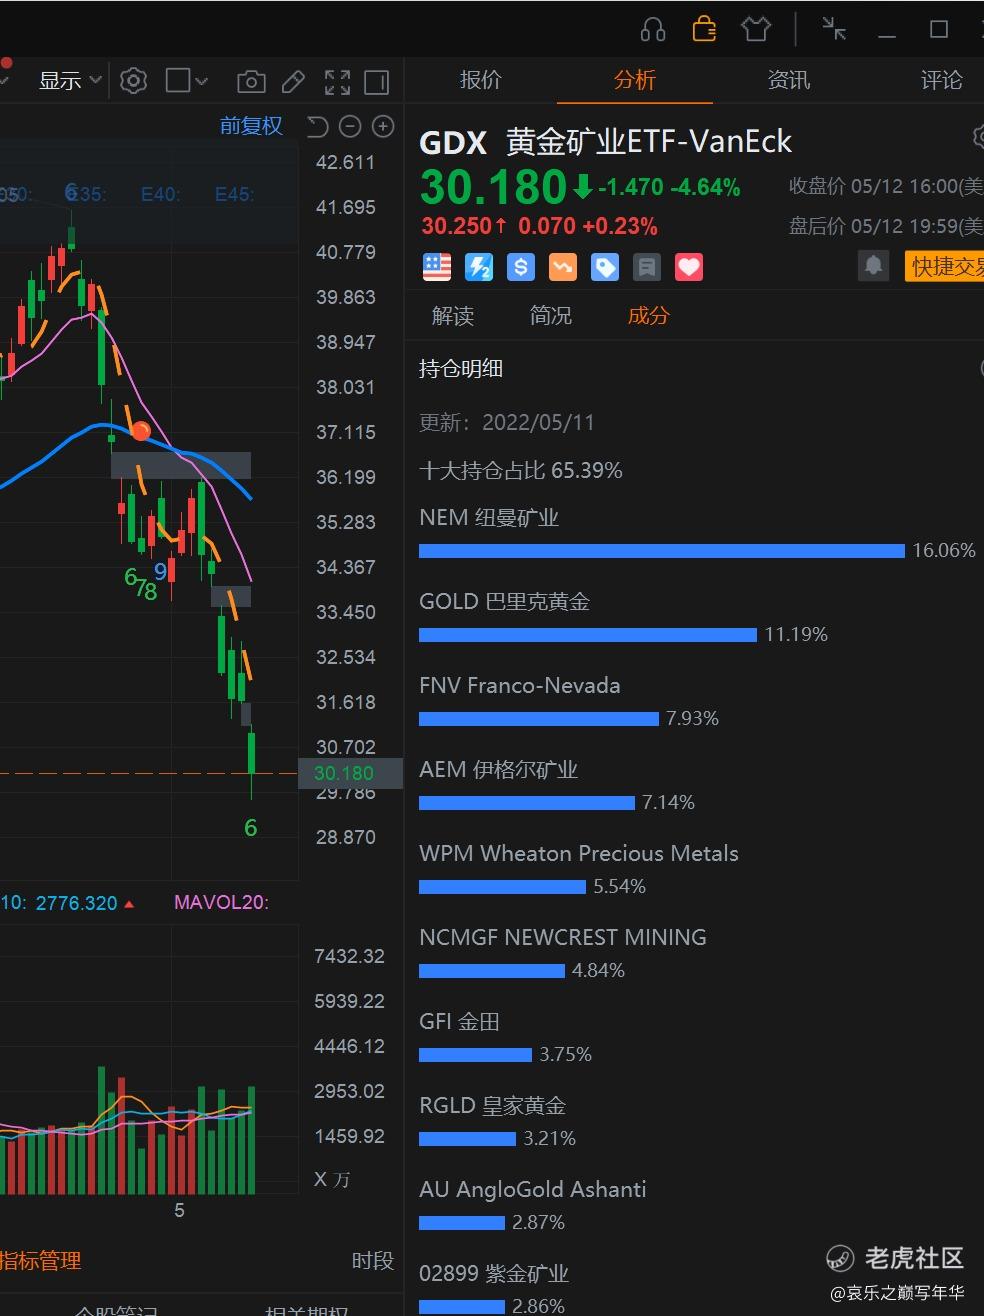Select the drawing pencil tool
Viewport: 984px width, 1316px height.
pos(294,82)
